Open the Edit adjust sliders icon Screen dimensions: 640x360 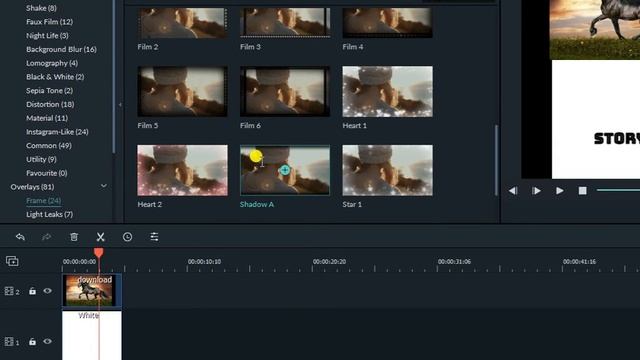click(x=154, y=237)
